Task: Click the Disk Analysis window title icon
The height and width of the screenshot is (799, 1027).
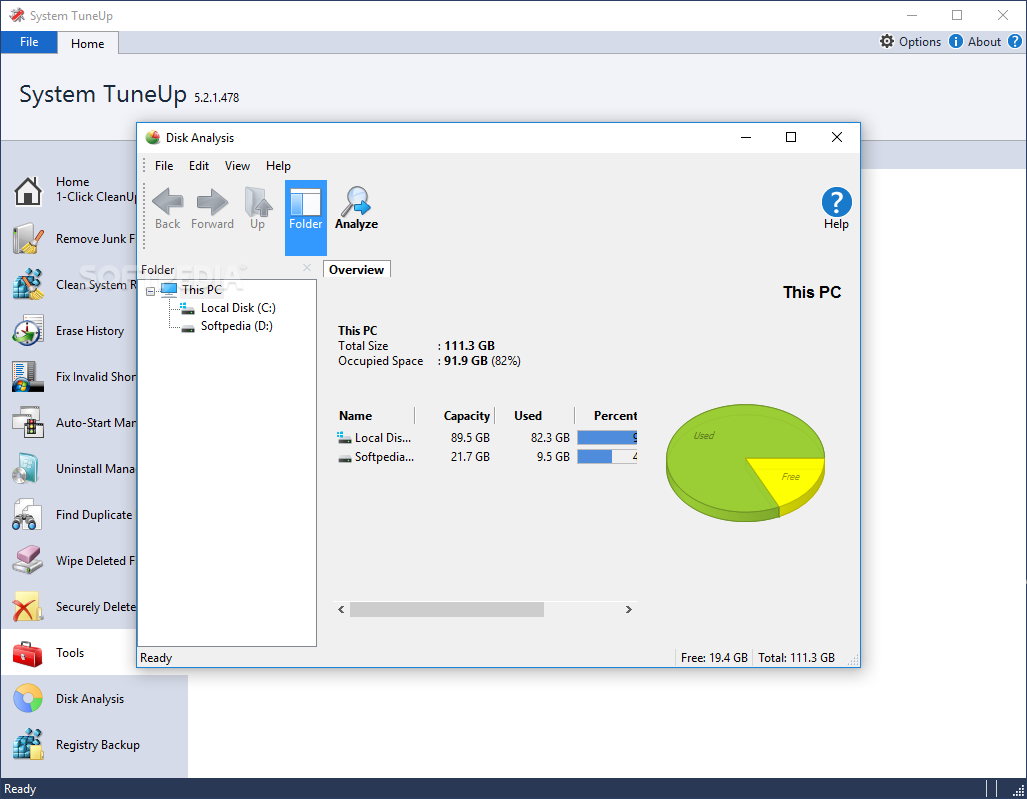Action: click(x=153, y=138)
